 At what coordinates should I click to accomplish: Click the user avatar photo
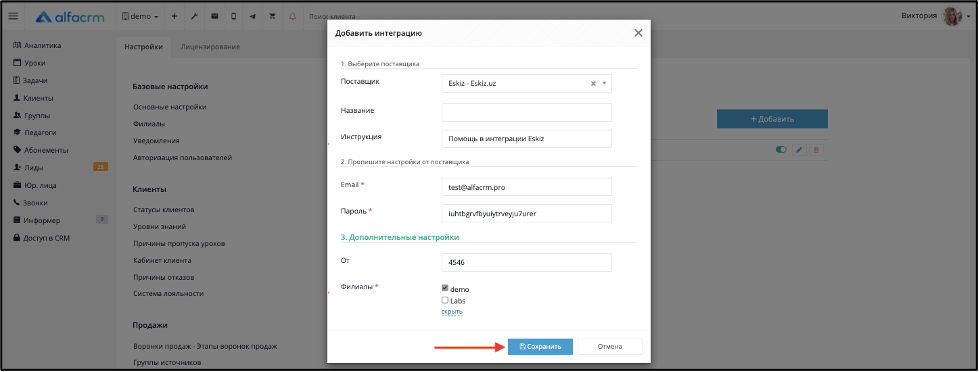coord(952,16)
